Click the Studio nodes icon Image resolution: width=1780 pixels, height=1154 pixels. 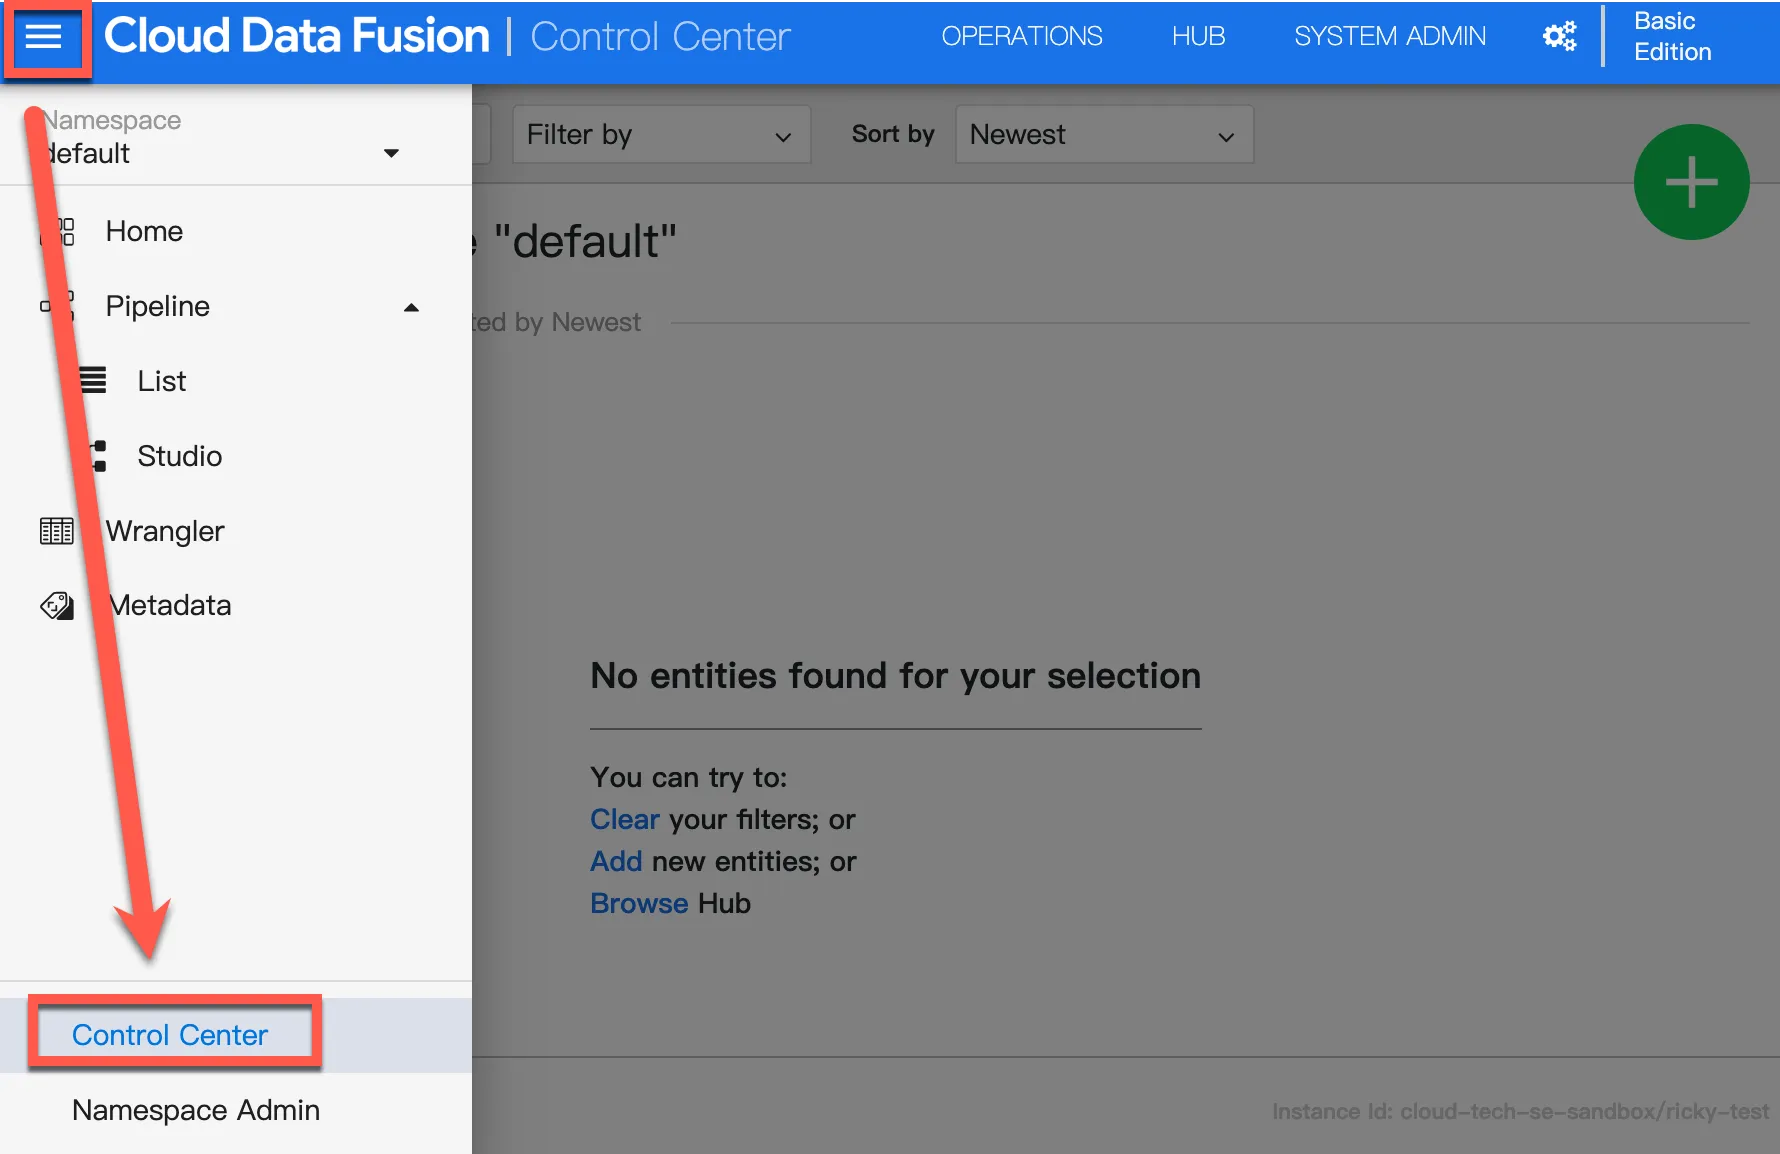click(x=97, y=456)
